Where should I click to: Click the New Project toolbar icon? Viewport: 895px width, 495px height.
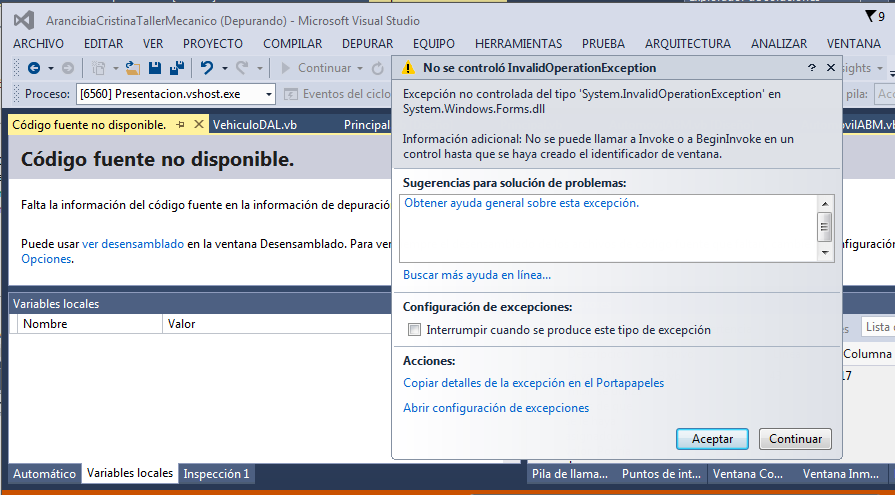99,69
